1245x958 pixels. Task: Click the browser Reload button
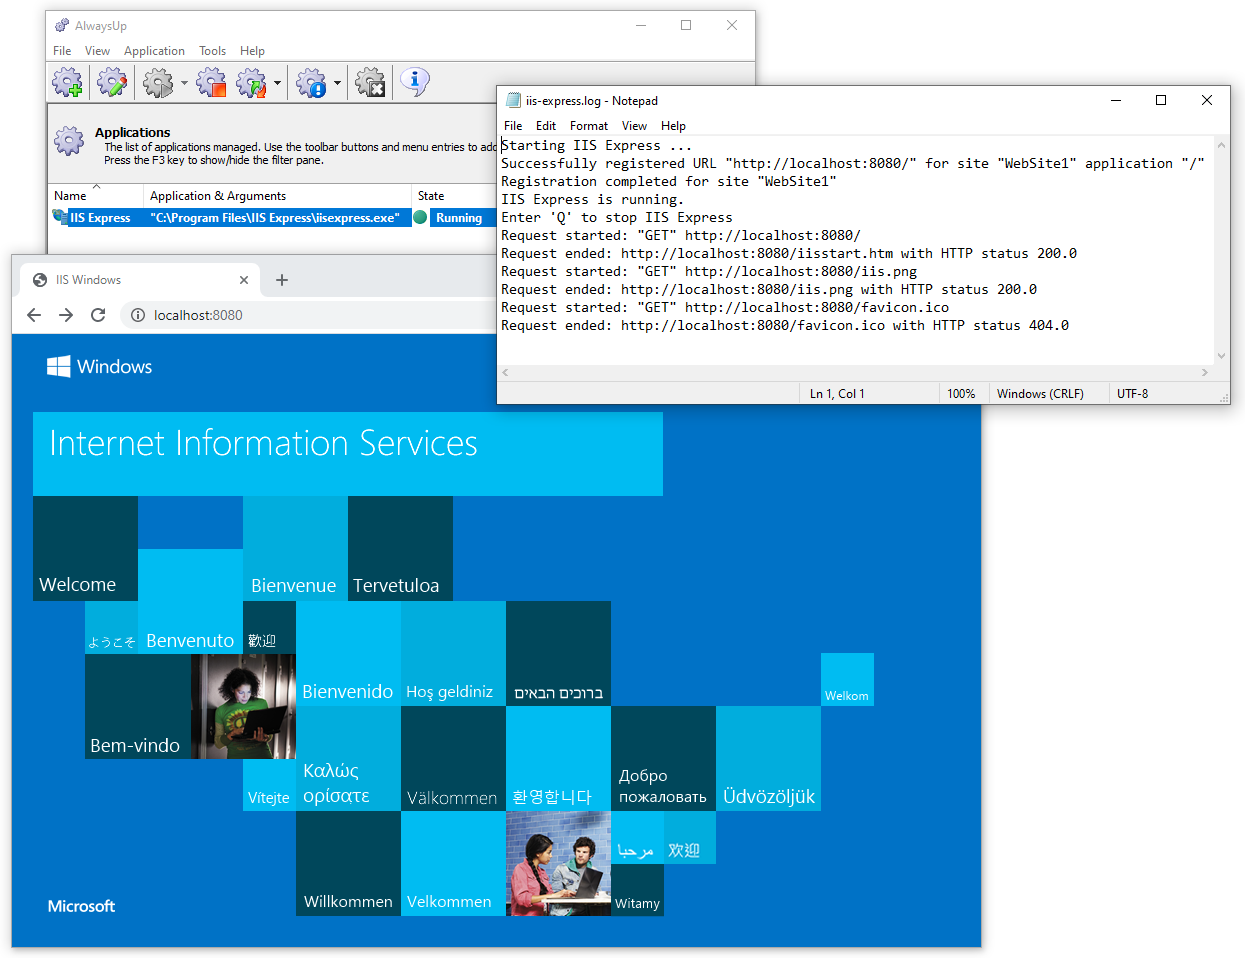coord(98,315)
